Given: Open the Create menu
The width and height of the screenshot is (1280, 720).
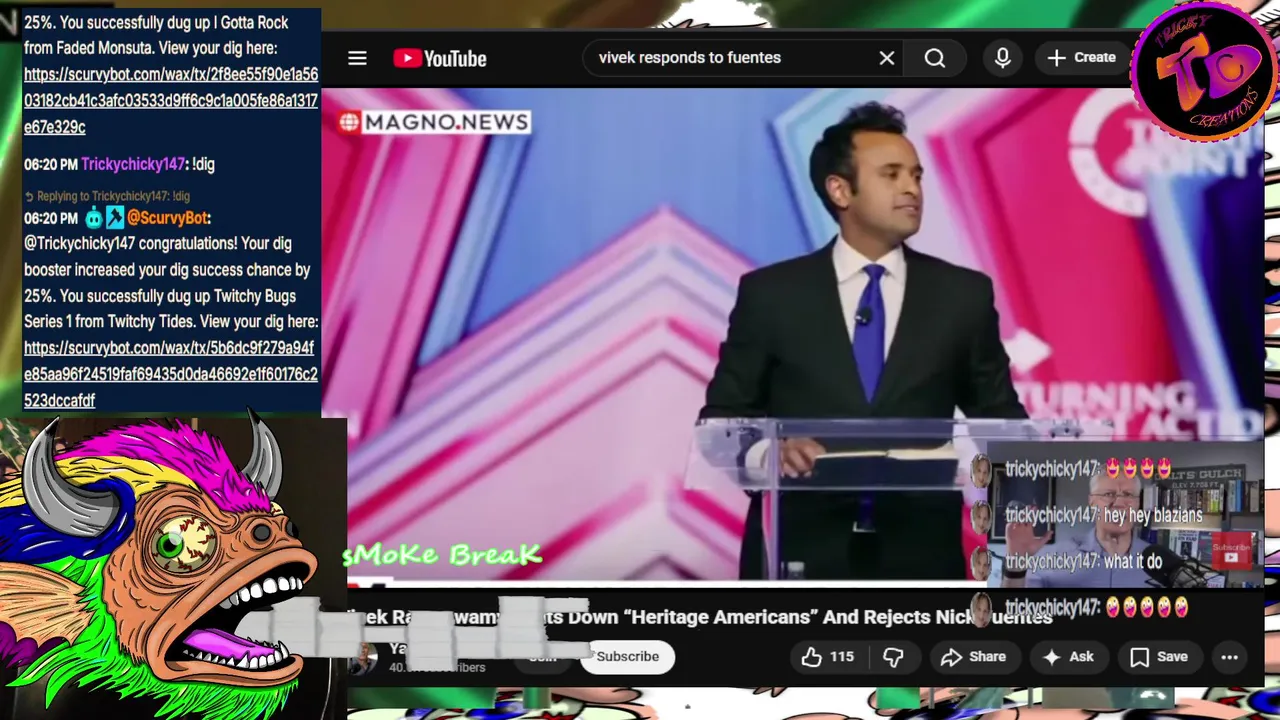Looking at the screenshot, I should click(x=1081, y=58).
